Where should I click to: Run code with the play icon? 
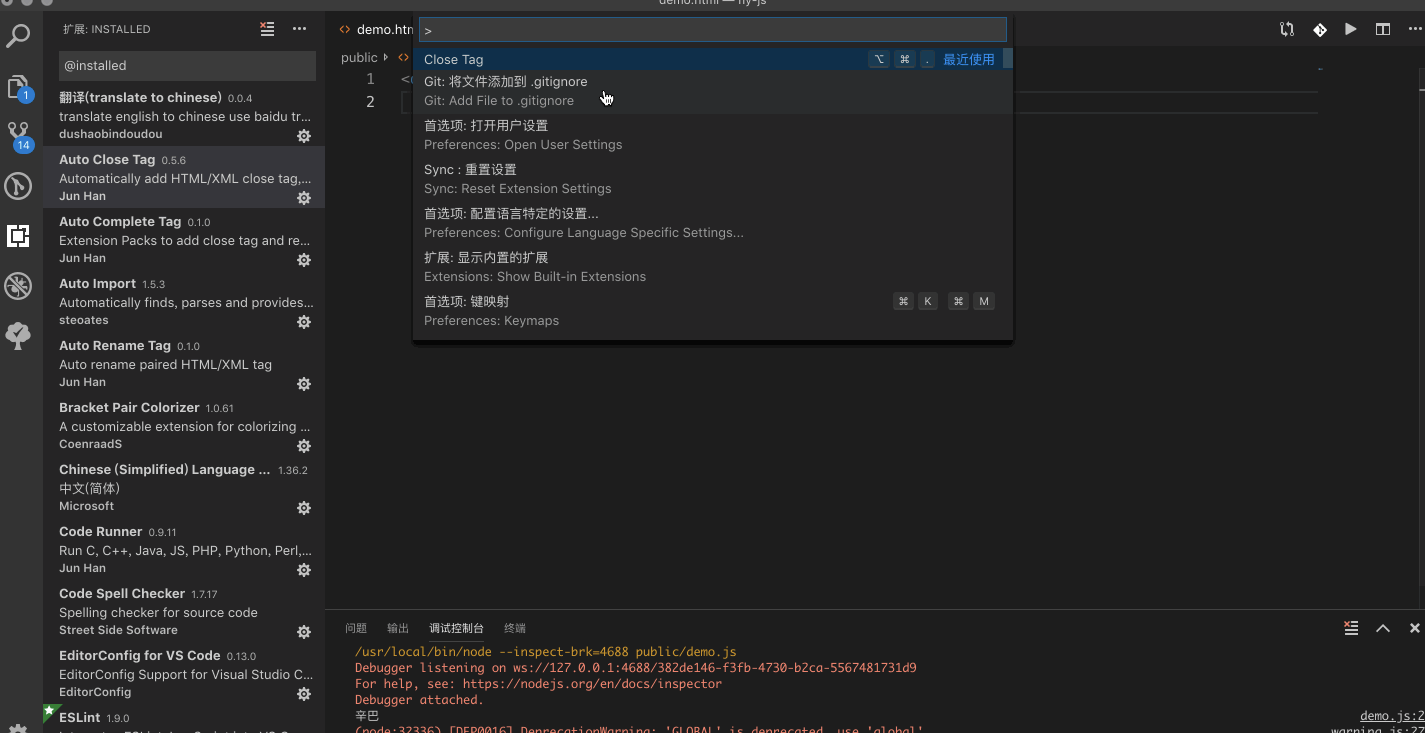tap(1351, 29)
